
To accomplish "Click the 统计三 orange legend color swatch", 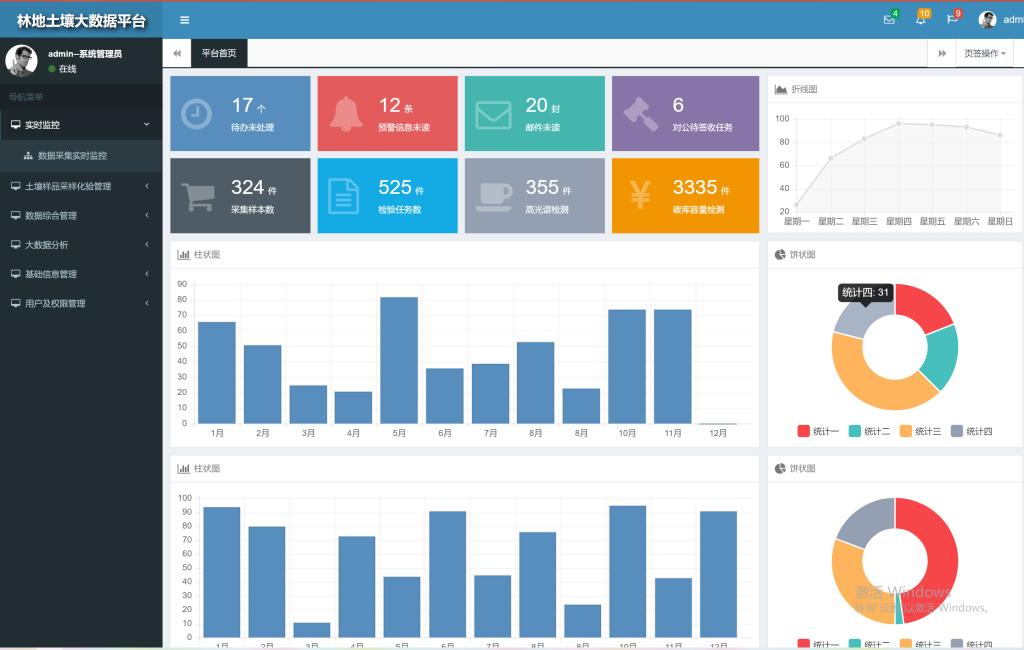I will click(x=906, y=431).
